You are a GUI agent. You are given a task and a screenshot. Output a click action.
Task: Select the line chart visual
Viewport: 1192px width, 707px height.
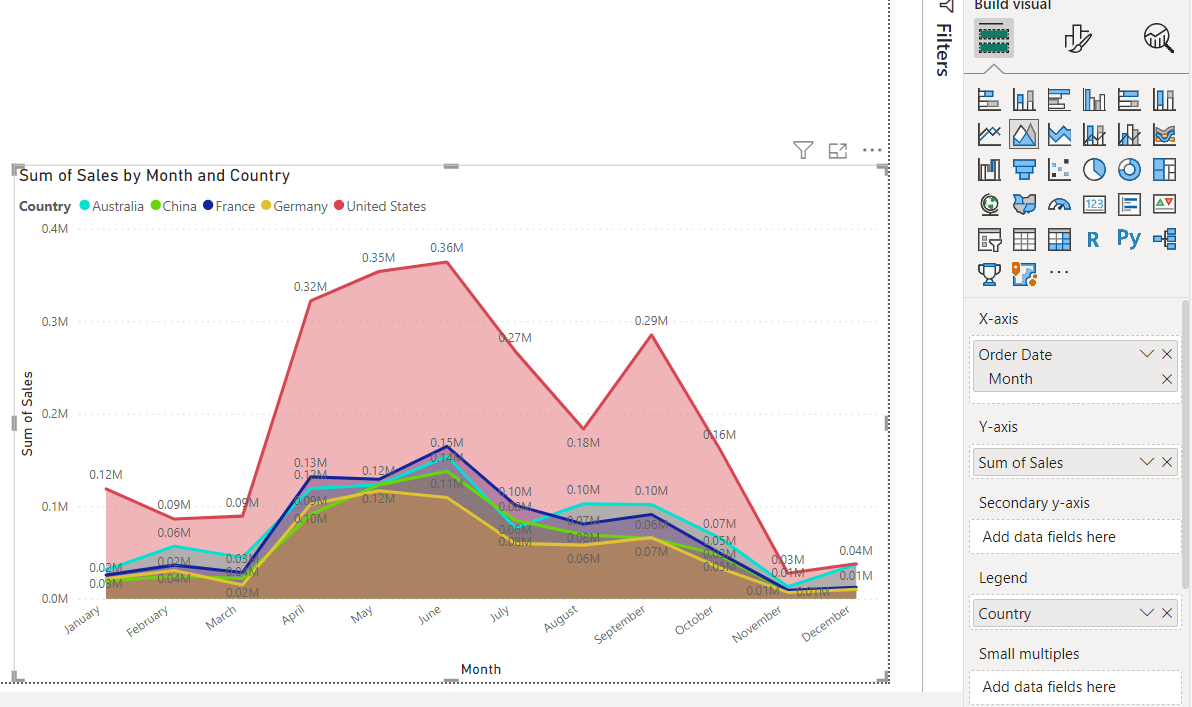989,134
